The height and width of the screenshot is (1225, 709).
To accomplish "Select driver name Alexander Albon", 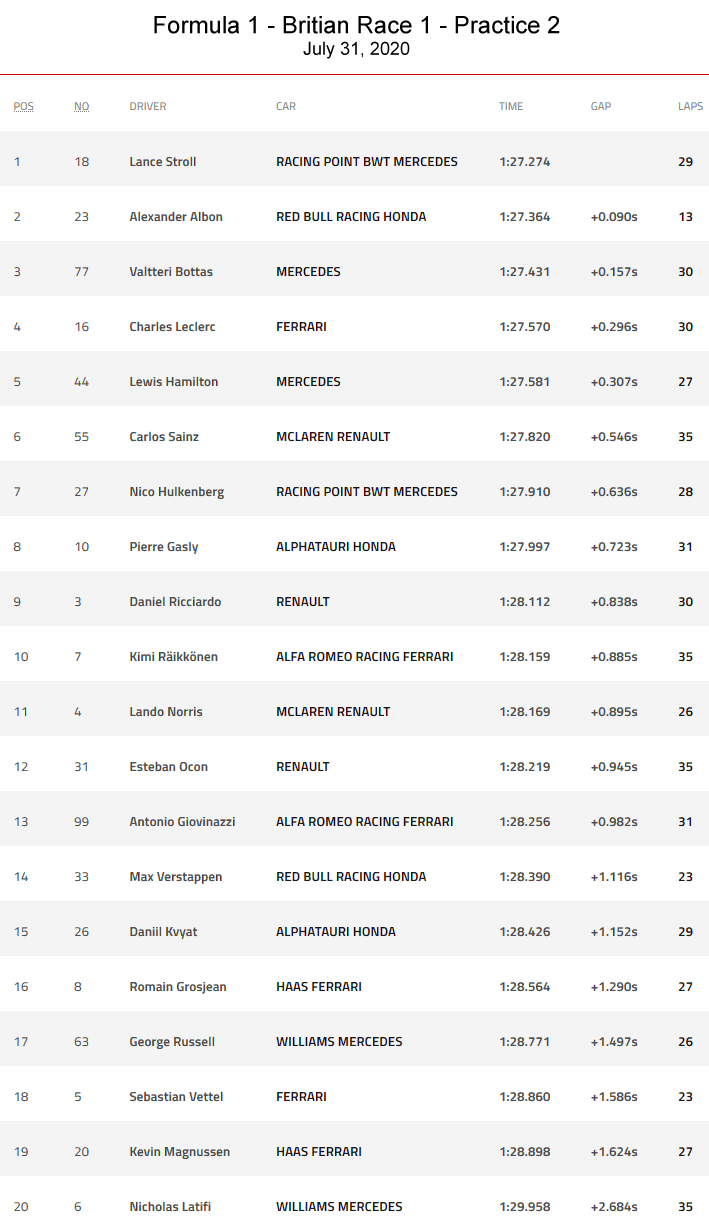I will (x=176, y=217).
